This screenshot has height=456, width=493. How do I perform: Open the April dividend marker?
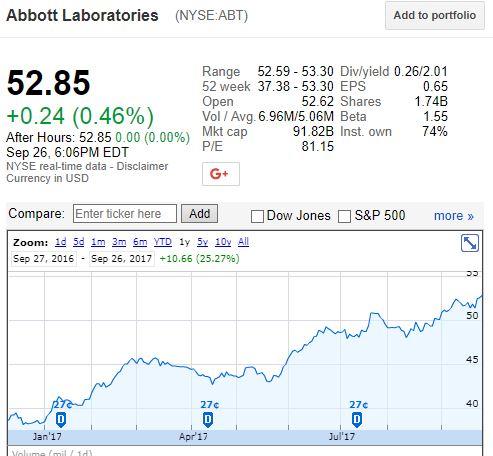pyautogui.click(x=208, y=419)
